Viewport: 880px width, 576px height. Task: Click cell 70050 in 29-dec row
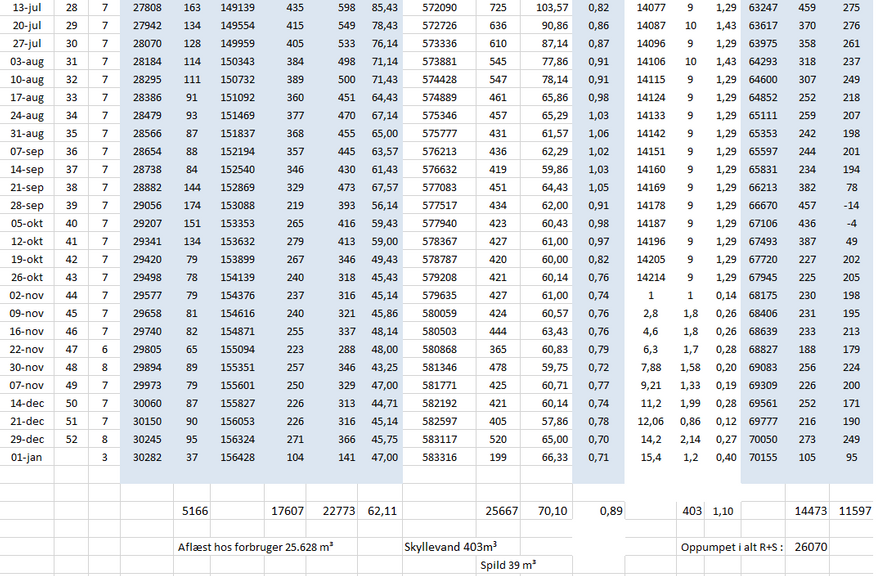763,439
